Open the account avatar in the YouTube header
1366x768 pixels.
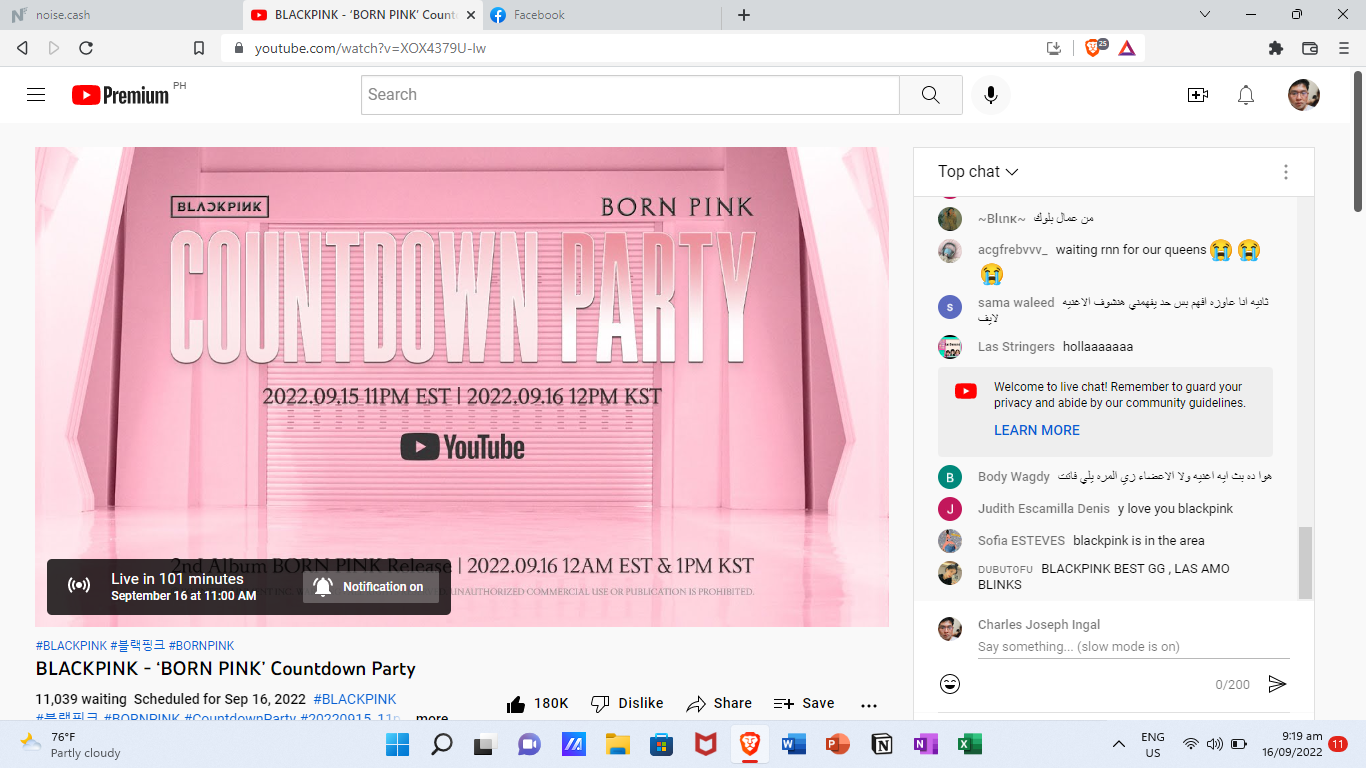[1304, 95]
